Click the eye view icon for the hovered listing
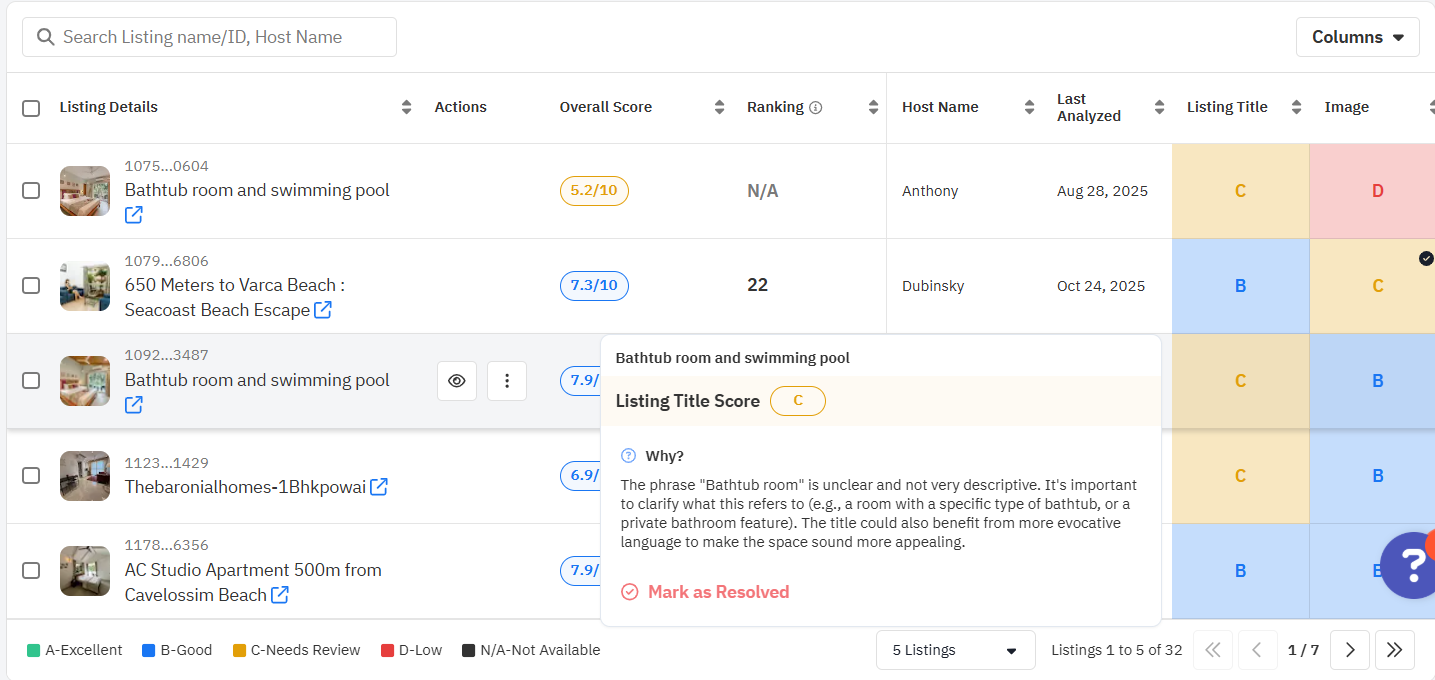The image size is (1435, 680). point(457,381)
